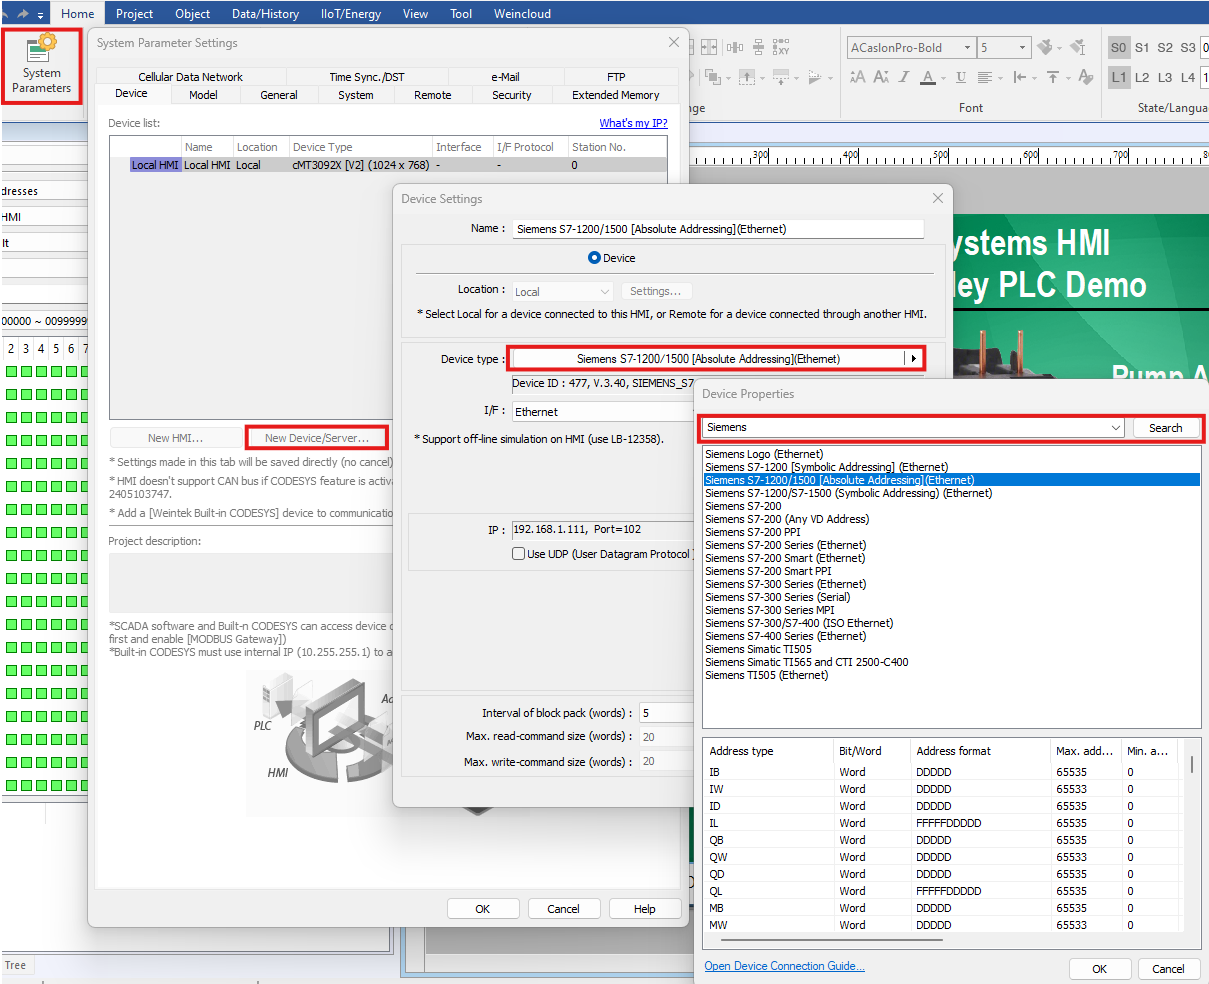Click the increase font size icon

click(x=858, y=77)
